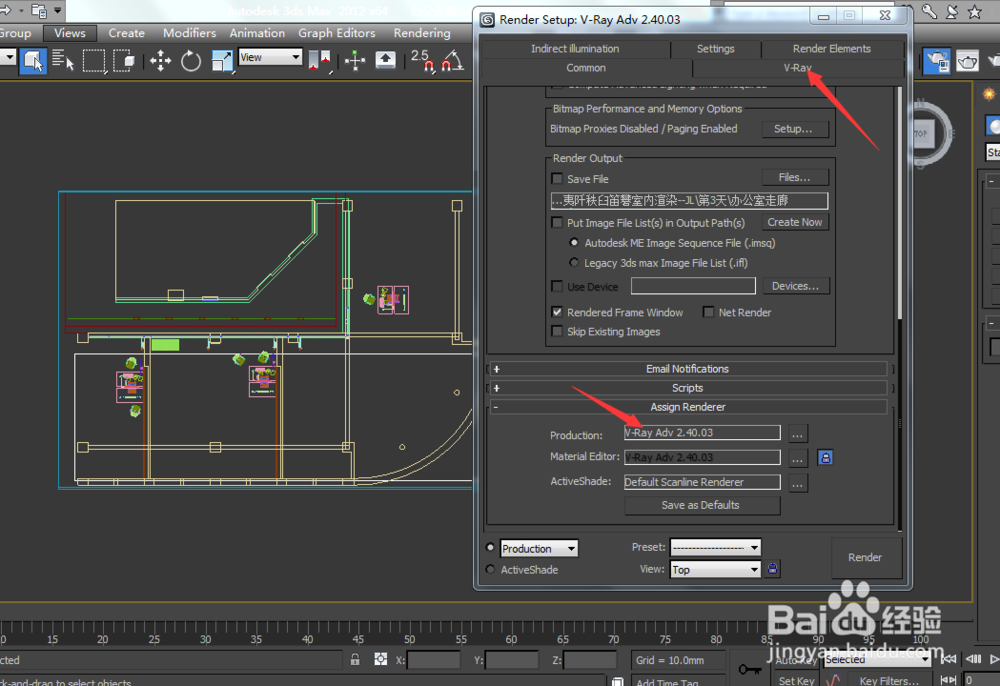The width and height of the screenshot is (1000, 686).
Task: Toggle Selection Lock in status bar
Action: click(x=355, y=659)
